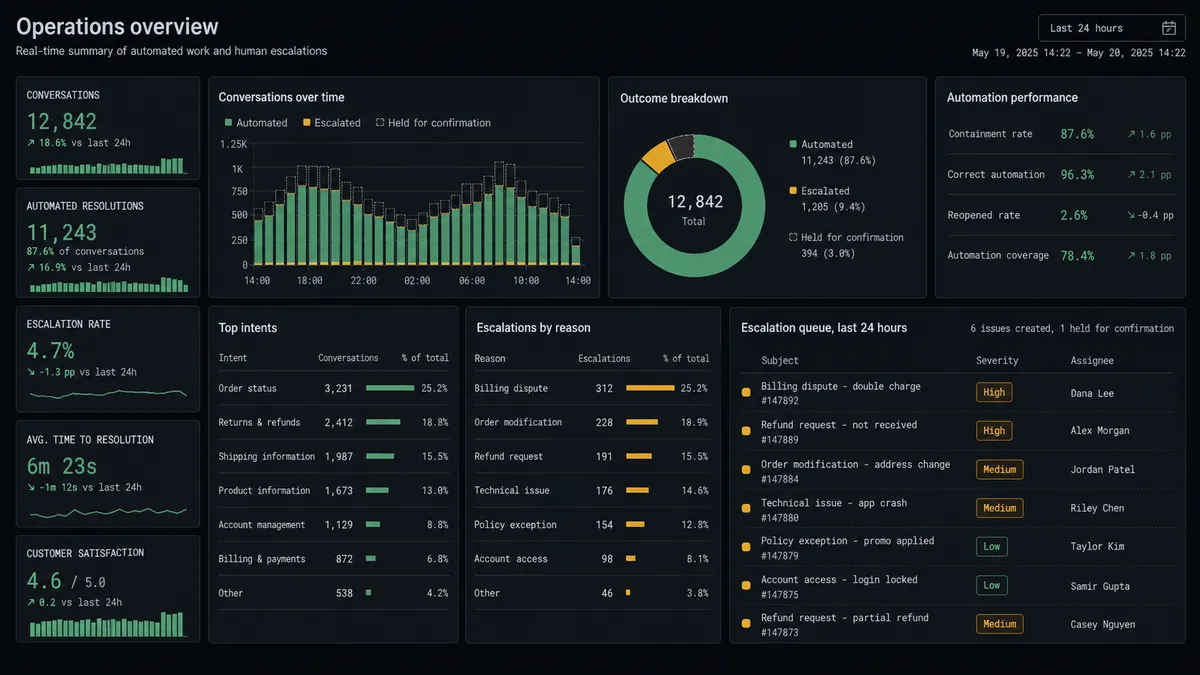Open the Last 24 hours date range dropdown
The height and width of the screenshot is (675, 1200).
[x=1112, y=28]
